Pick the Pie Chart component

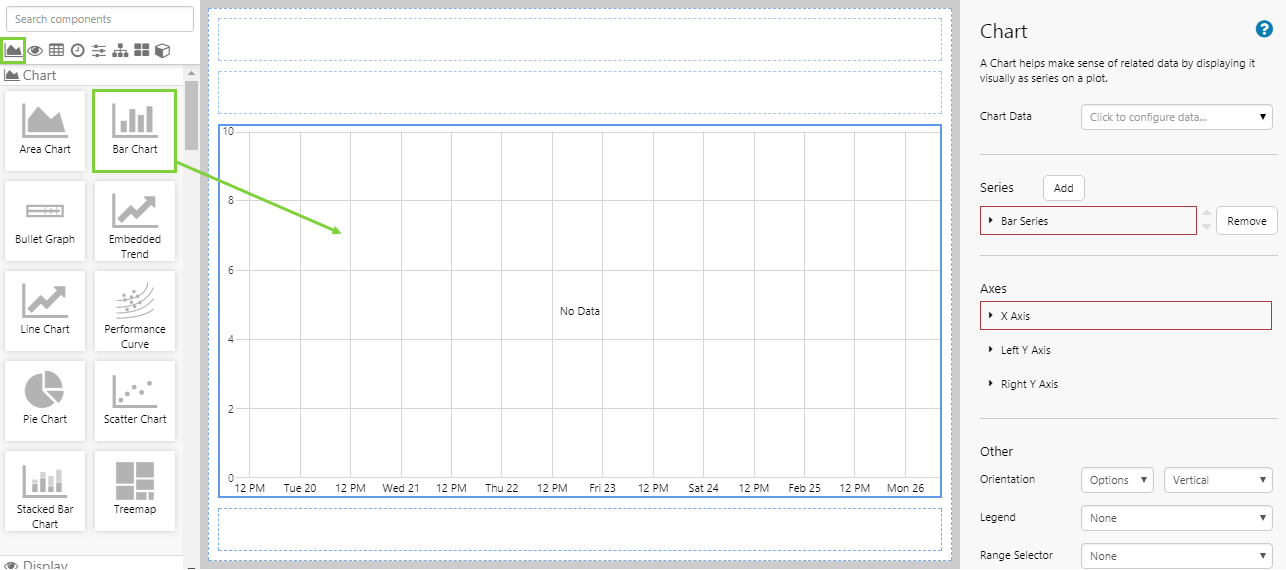[45, 396]
